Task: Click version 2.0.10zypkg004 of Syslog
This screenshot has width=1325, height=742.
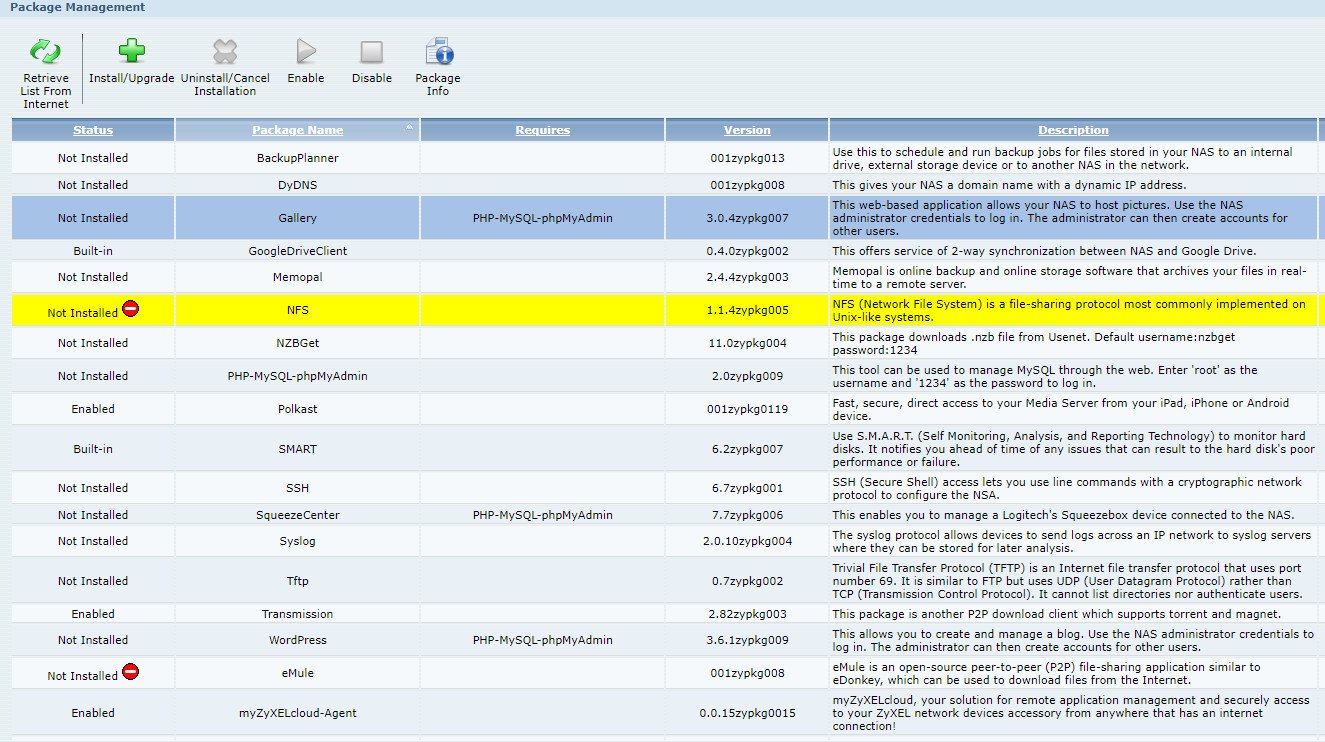Action: [747, 541]
